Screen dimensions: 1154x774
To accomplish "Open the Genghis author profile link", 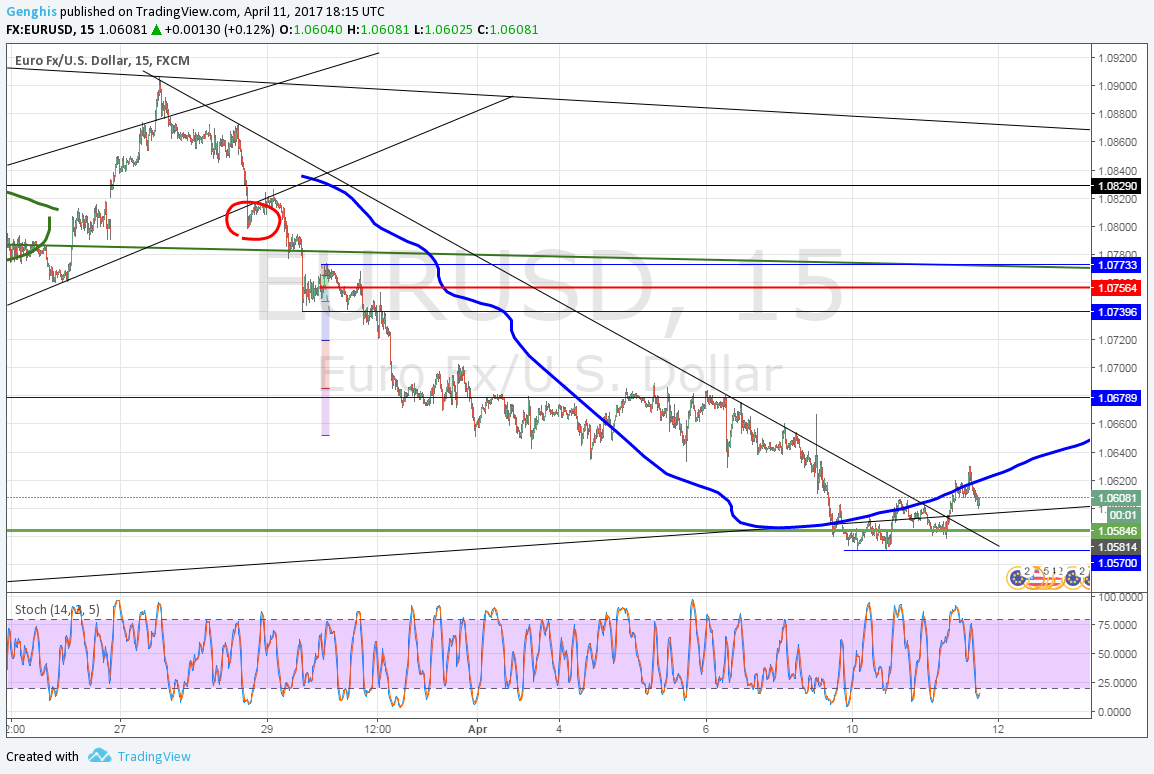I will [x=32, y=12].
